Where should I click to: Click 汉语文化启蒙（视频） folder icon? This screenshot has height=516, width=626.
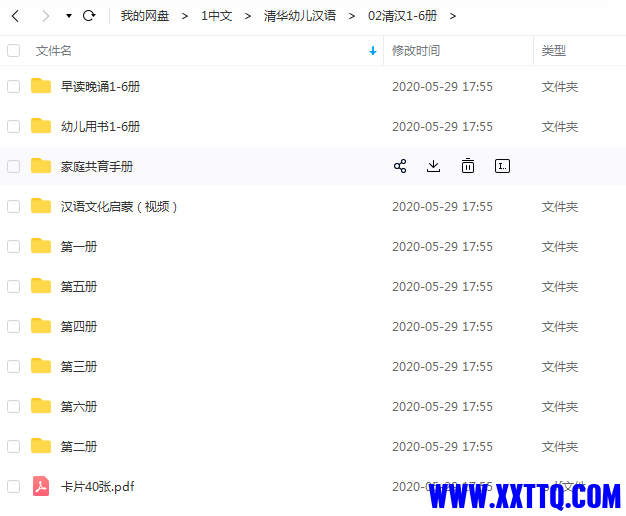[41, 205]
